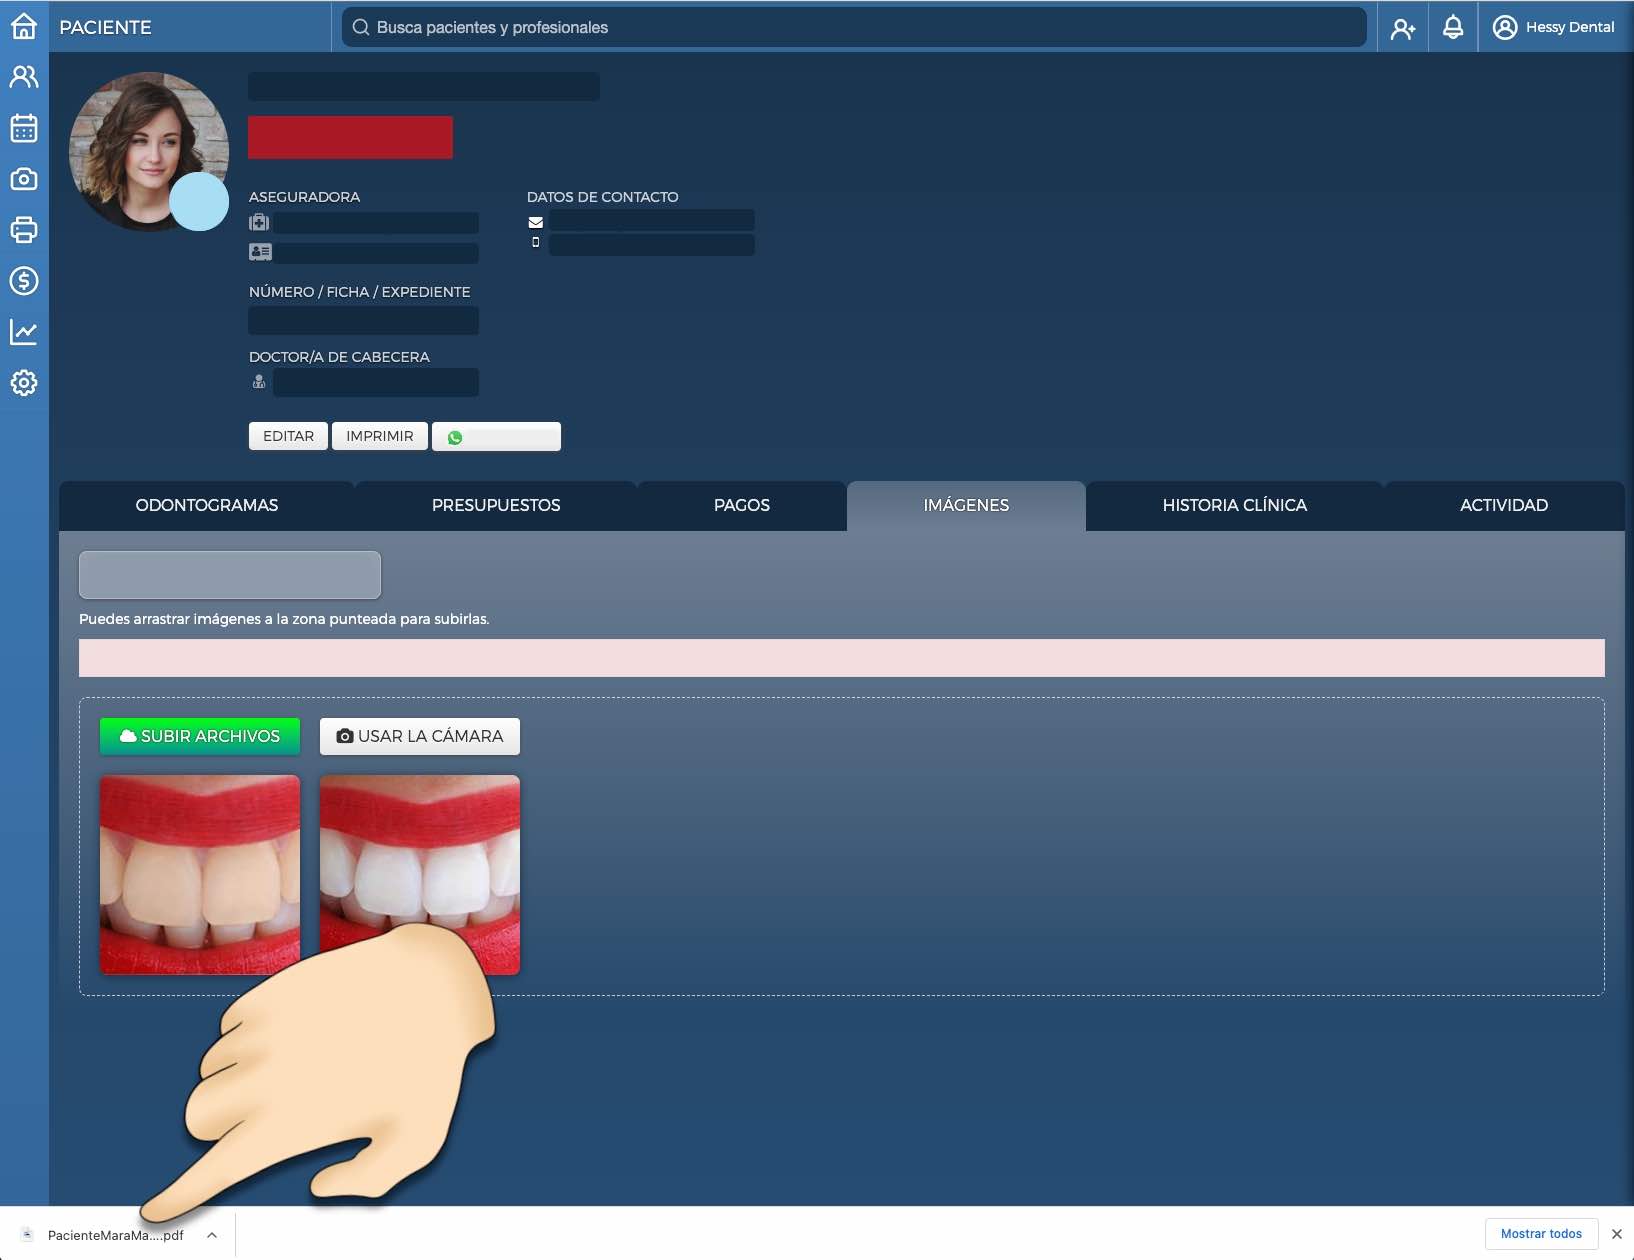Switch to the HISTORIA CLÍNICA tab
1634x1260 pixels.
click(x=1235, y=506)
